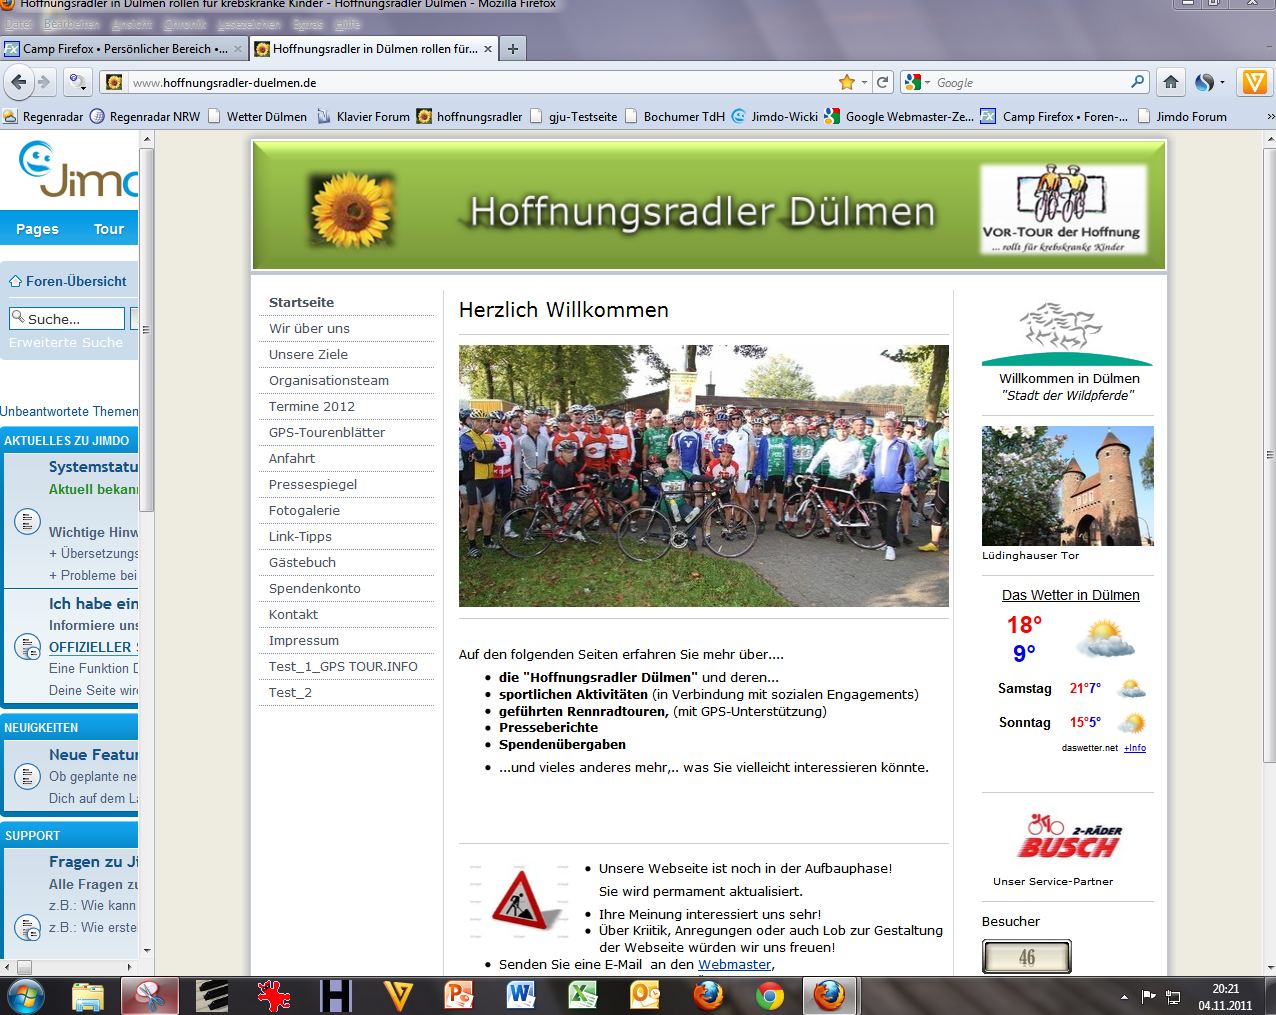Open the Jimdo-Wicki bookmark

[x=775, y=116]
